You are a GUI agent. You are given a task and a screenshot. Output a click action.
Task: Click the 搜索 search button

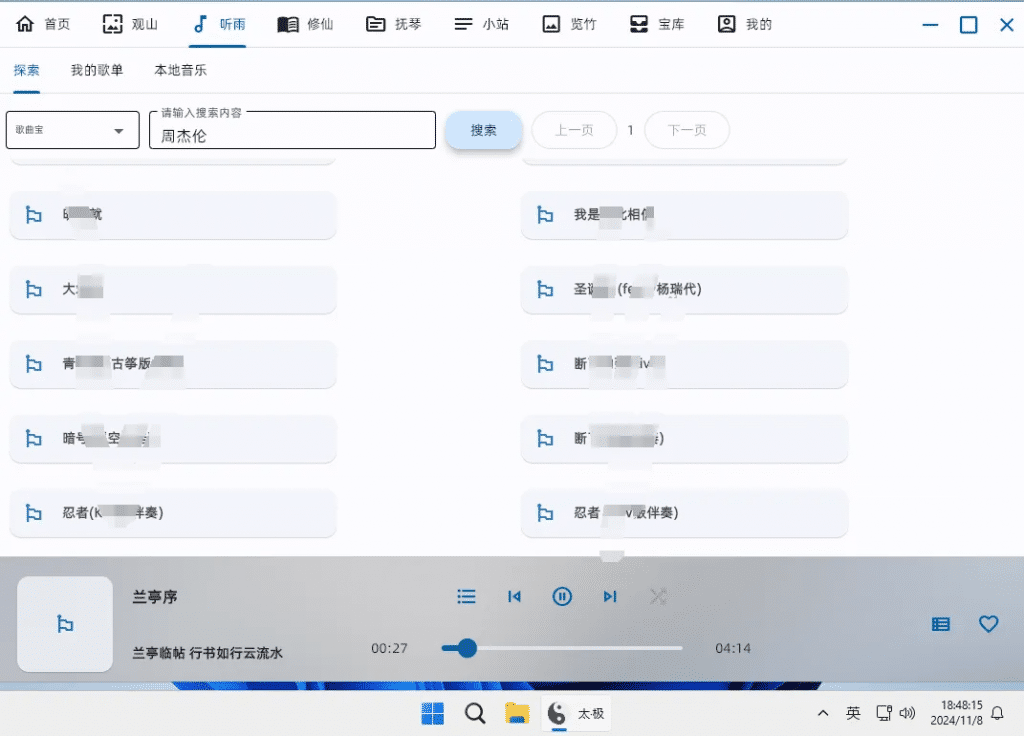pos(484,130)
